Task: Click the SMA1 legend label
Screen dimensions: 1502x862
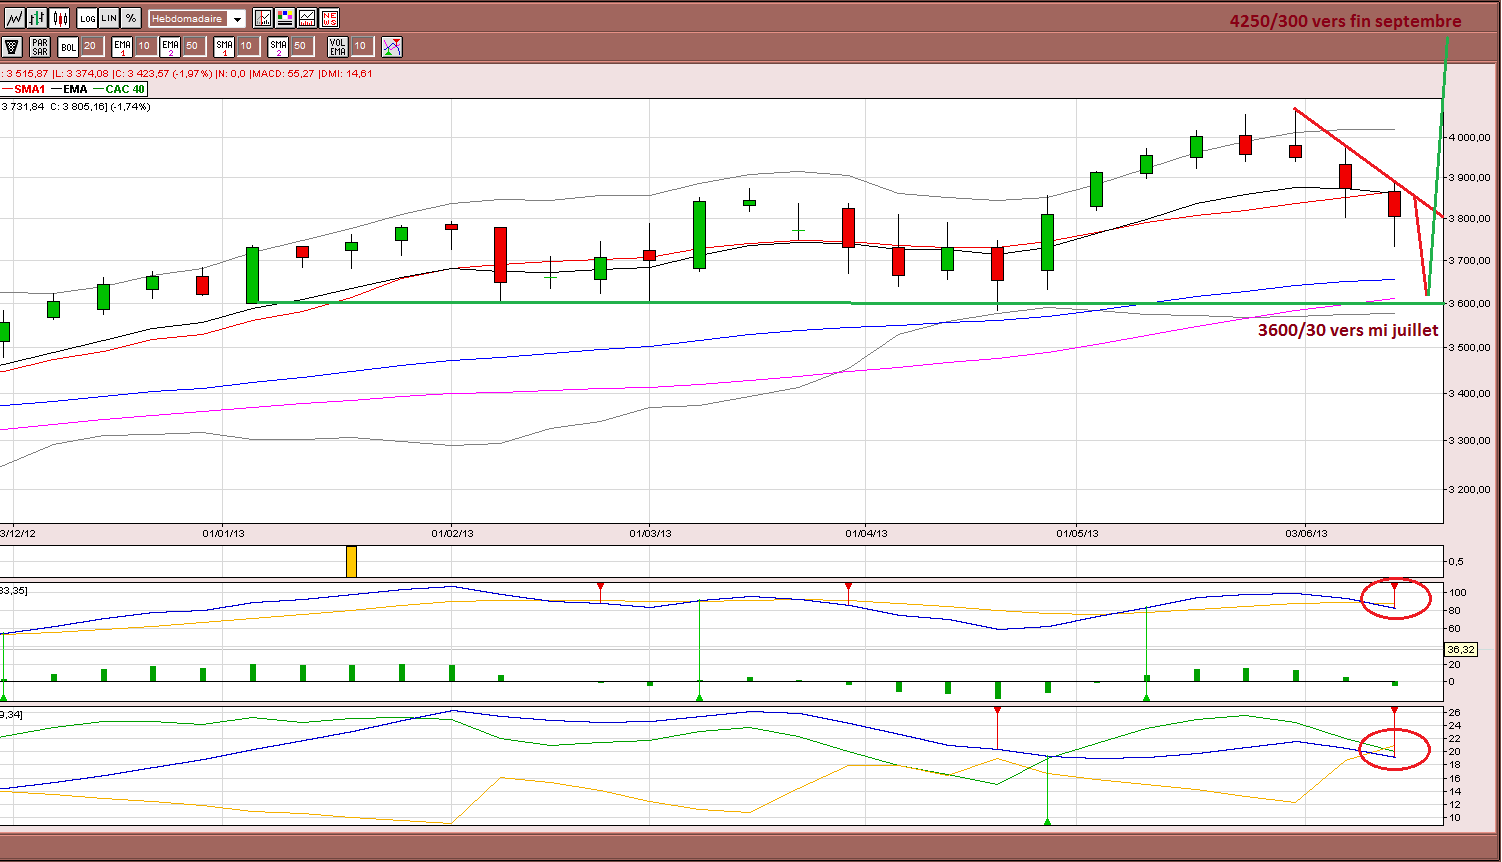Action: tap(29, 89)
